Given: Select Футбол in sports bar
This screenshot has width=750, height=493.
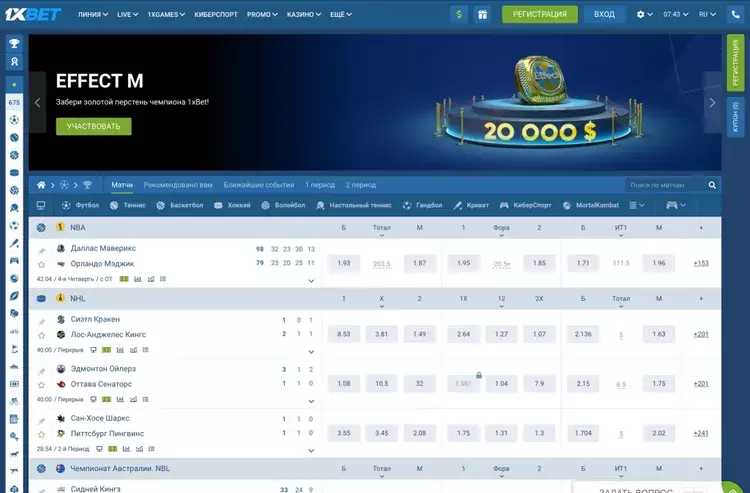Looking at the screenshot, I should click(x=80, y=205).
